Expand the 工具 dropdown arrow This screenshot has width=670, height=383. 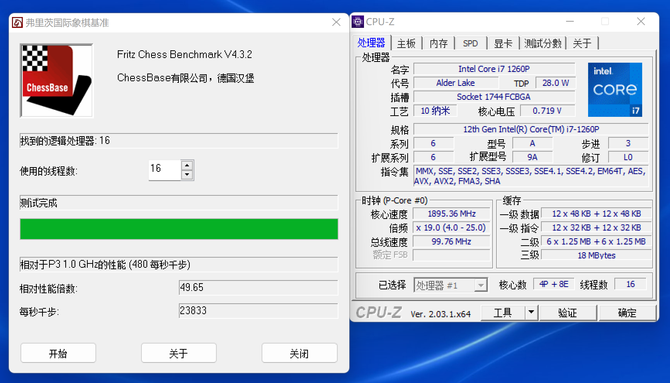tap(531, 313)
